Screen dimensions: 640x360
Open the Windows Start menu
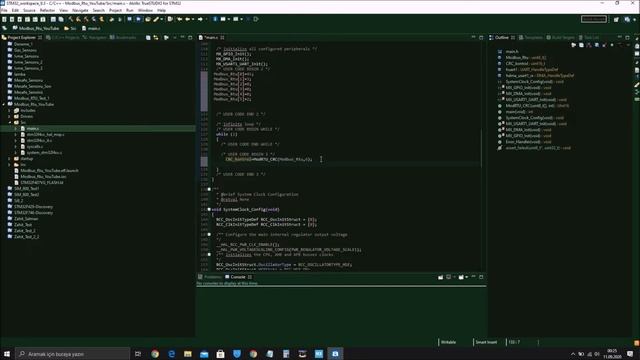pyautogui.click(x=7, y=353)
